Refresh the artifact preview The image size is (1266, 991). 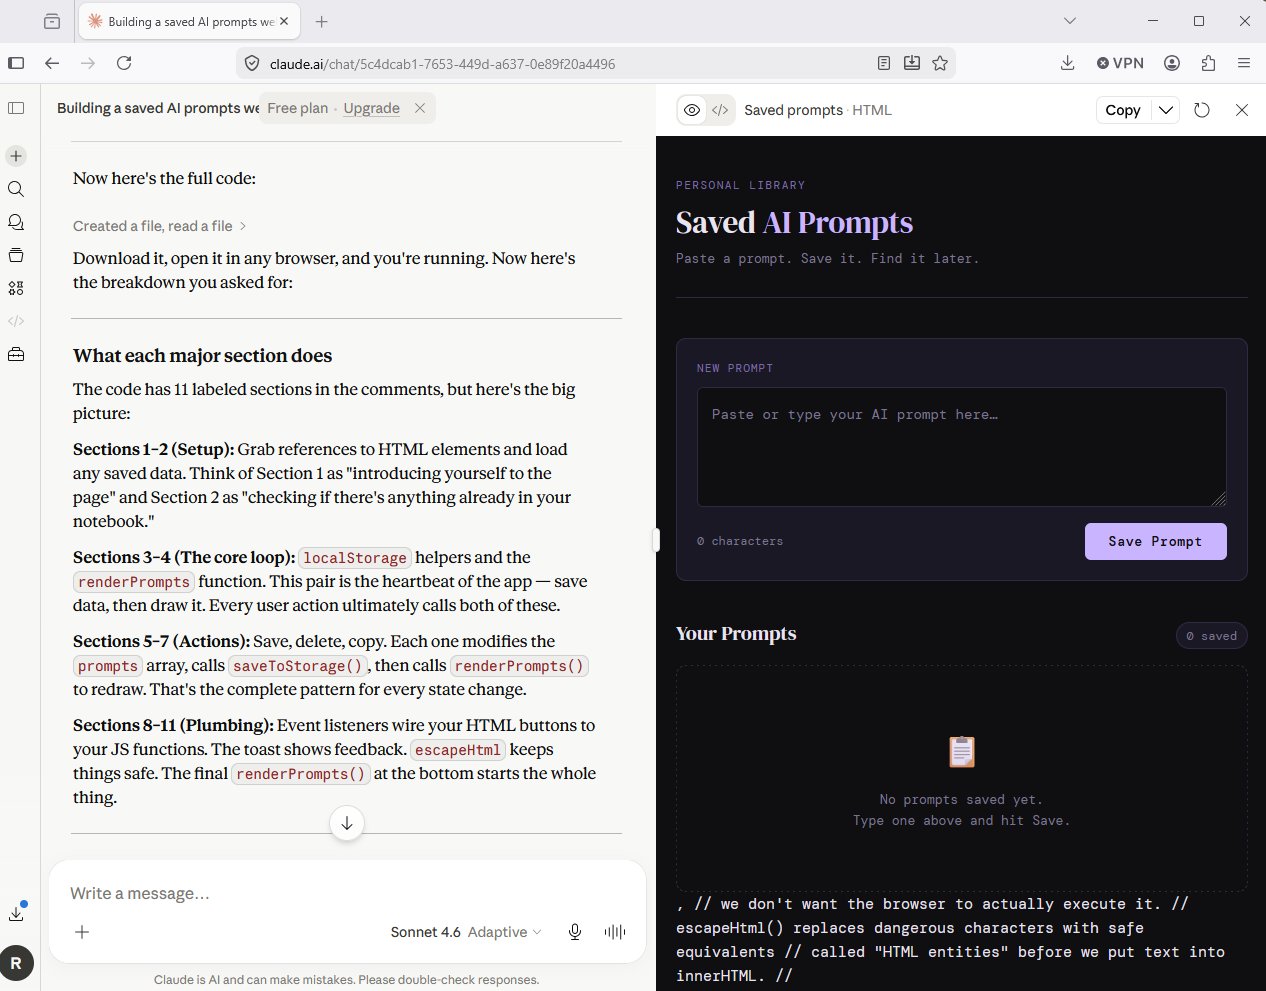point(1202,110)
